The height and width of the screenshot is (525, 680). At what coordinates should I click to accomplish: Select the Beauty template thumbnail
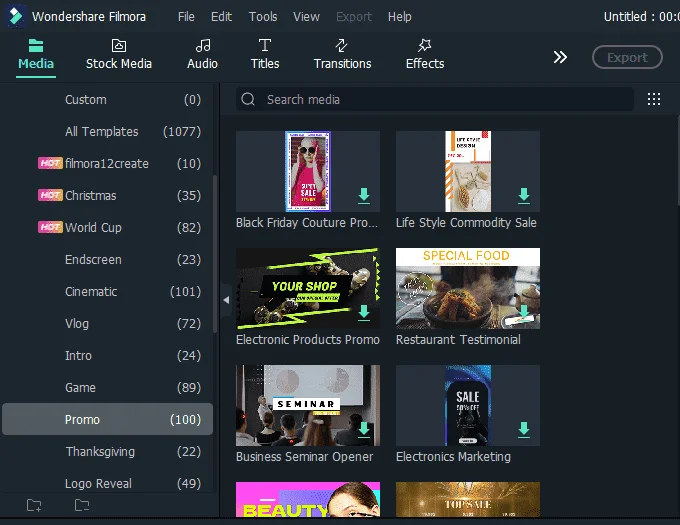pos(308,499)
